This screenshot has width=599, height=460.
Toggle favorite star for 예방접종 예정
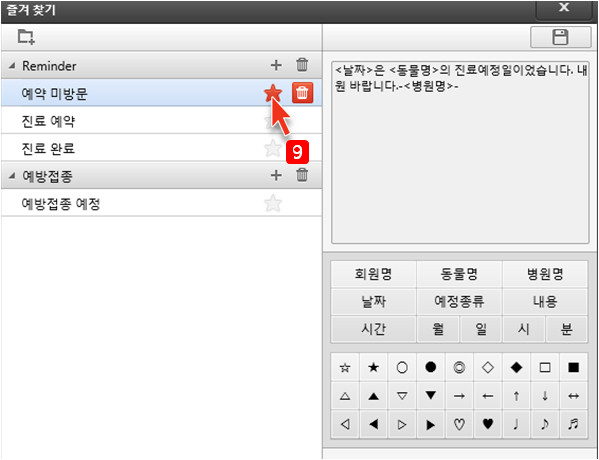pyautogui.click(x=273, y=203)
